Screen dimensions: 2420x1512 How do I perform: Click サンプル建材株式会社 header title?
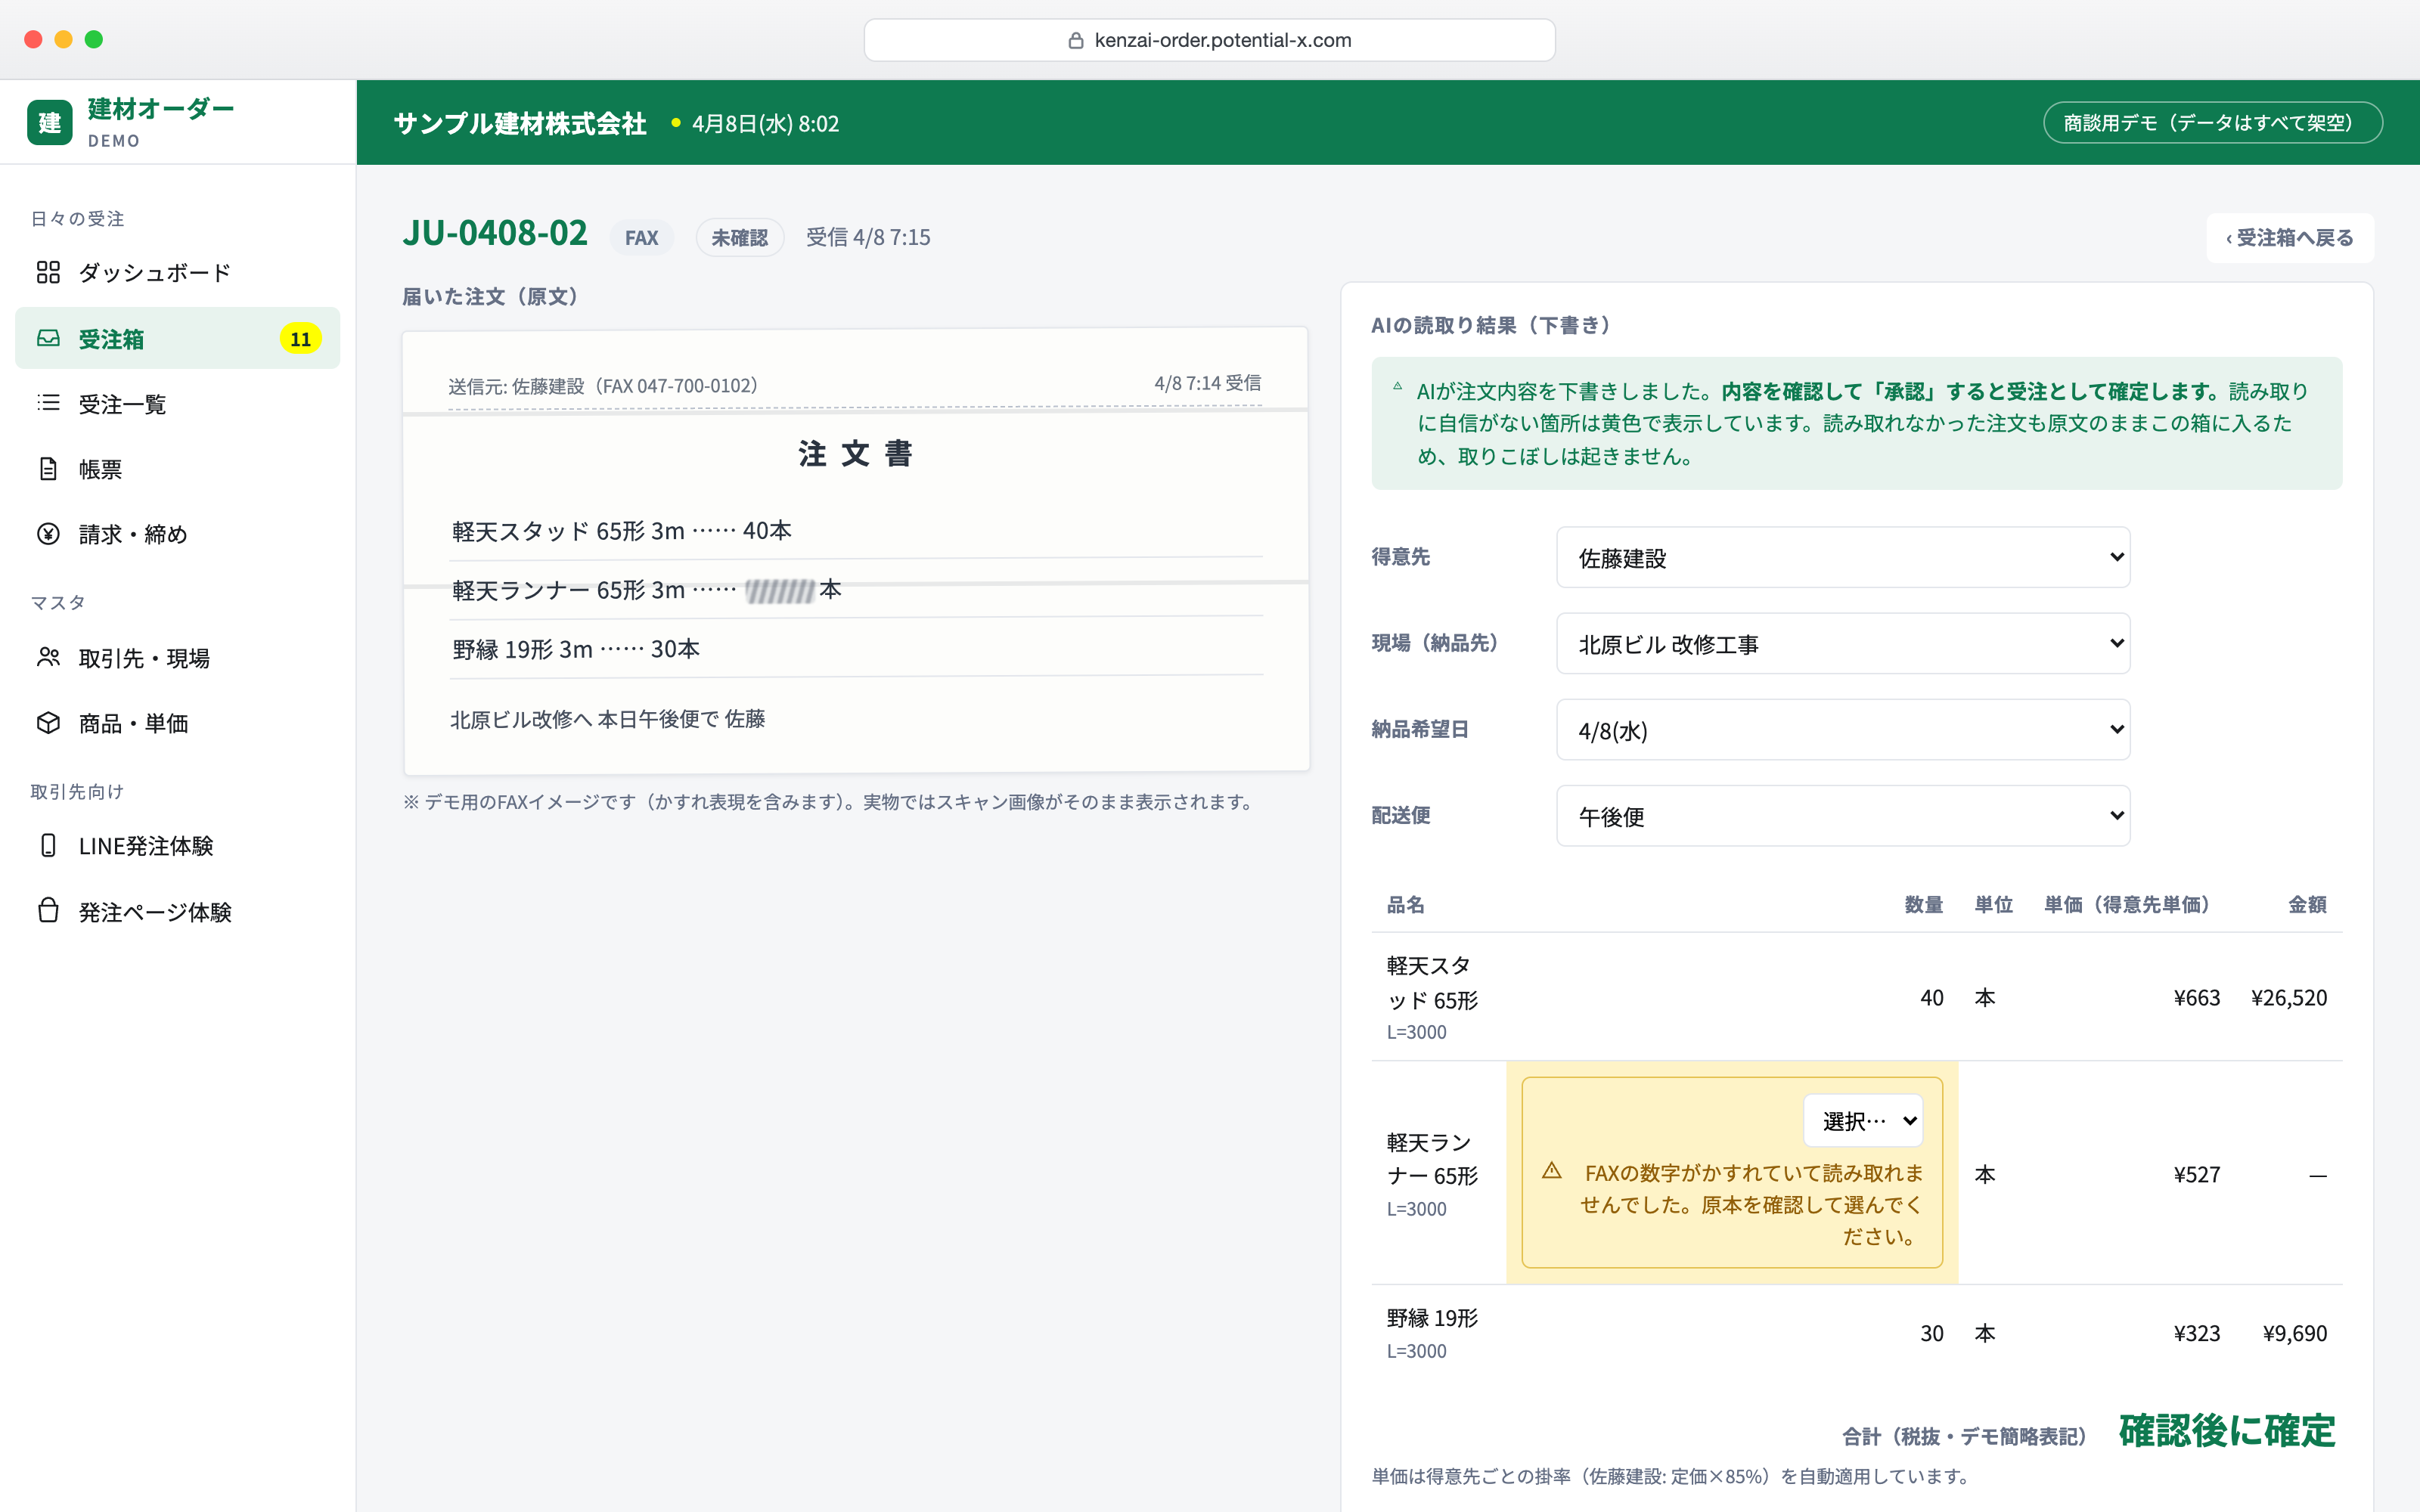click(x=520, y=123)
